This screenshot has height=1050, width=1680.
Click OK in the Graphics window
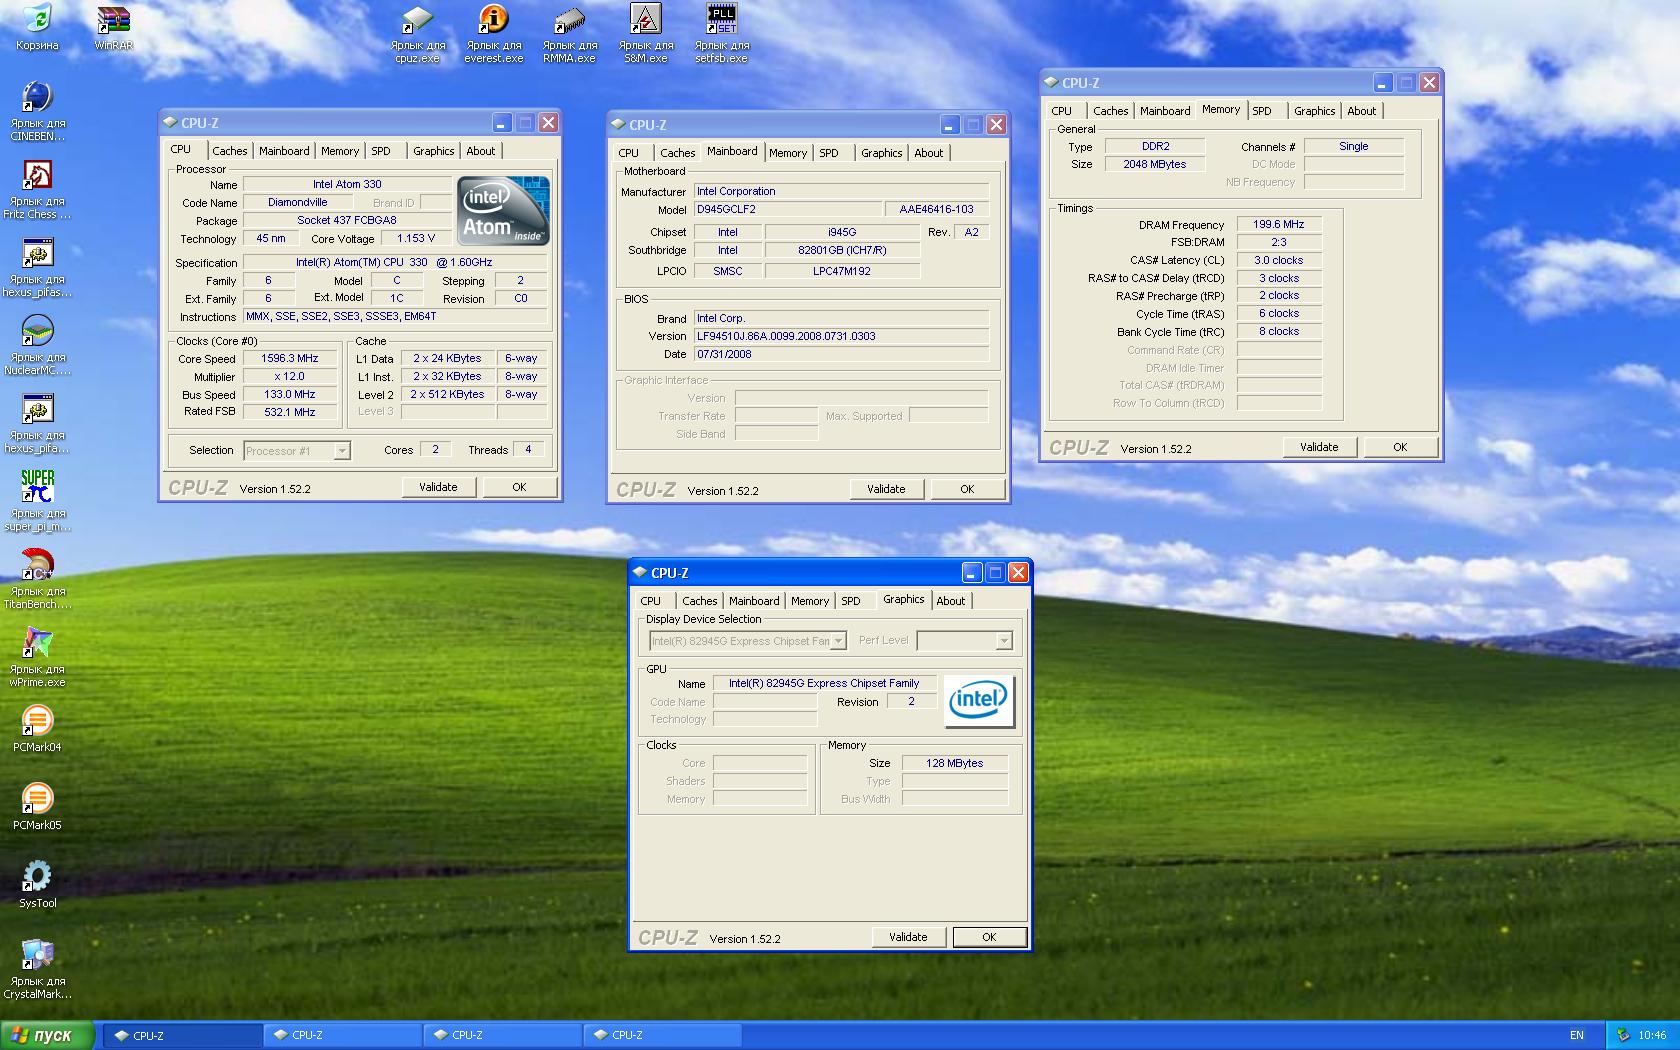click(x=989, y=937)
